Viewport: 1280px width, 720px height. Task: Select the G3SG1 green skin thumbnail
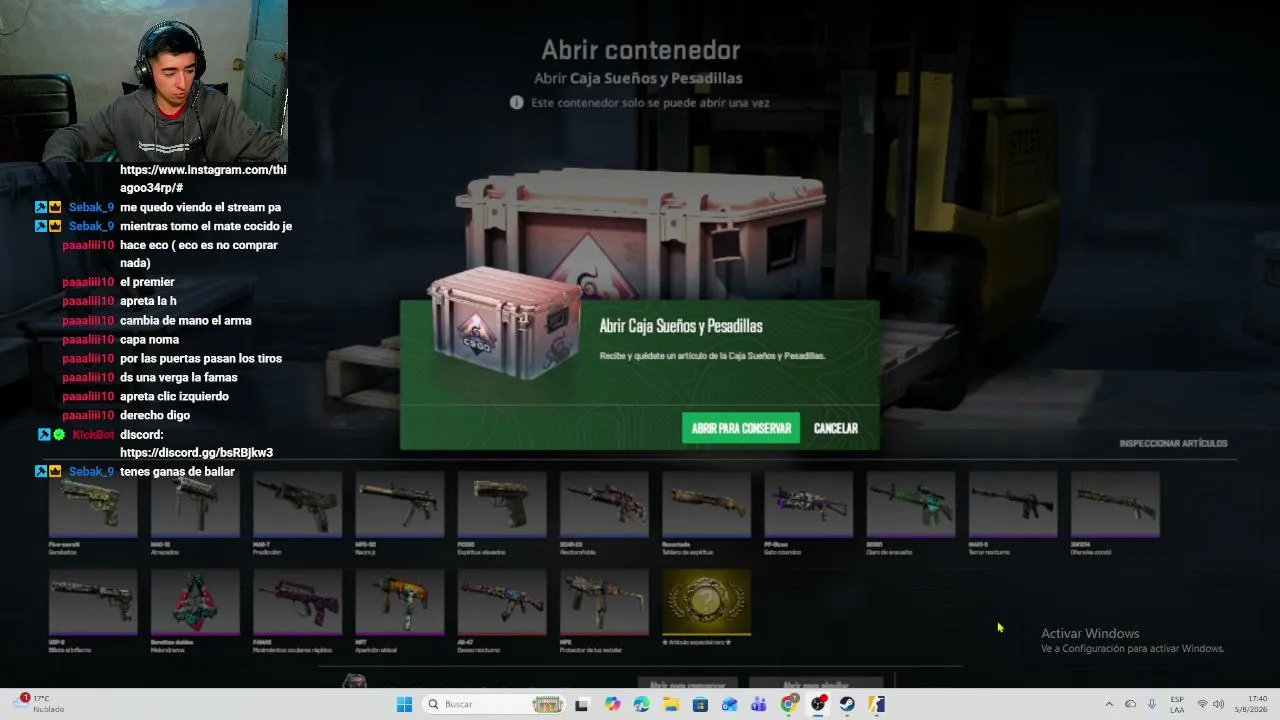tap(910, 505)
